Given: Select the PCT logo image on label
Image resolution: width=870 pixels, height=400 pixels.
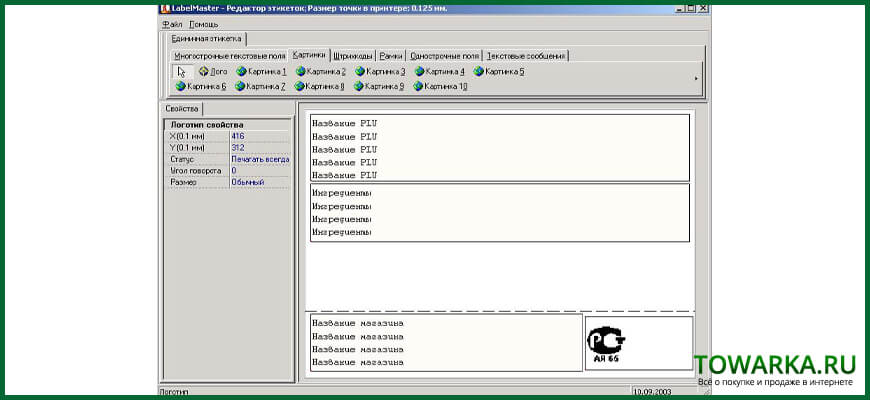Looking at the screenshot, I should 606,343.
